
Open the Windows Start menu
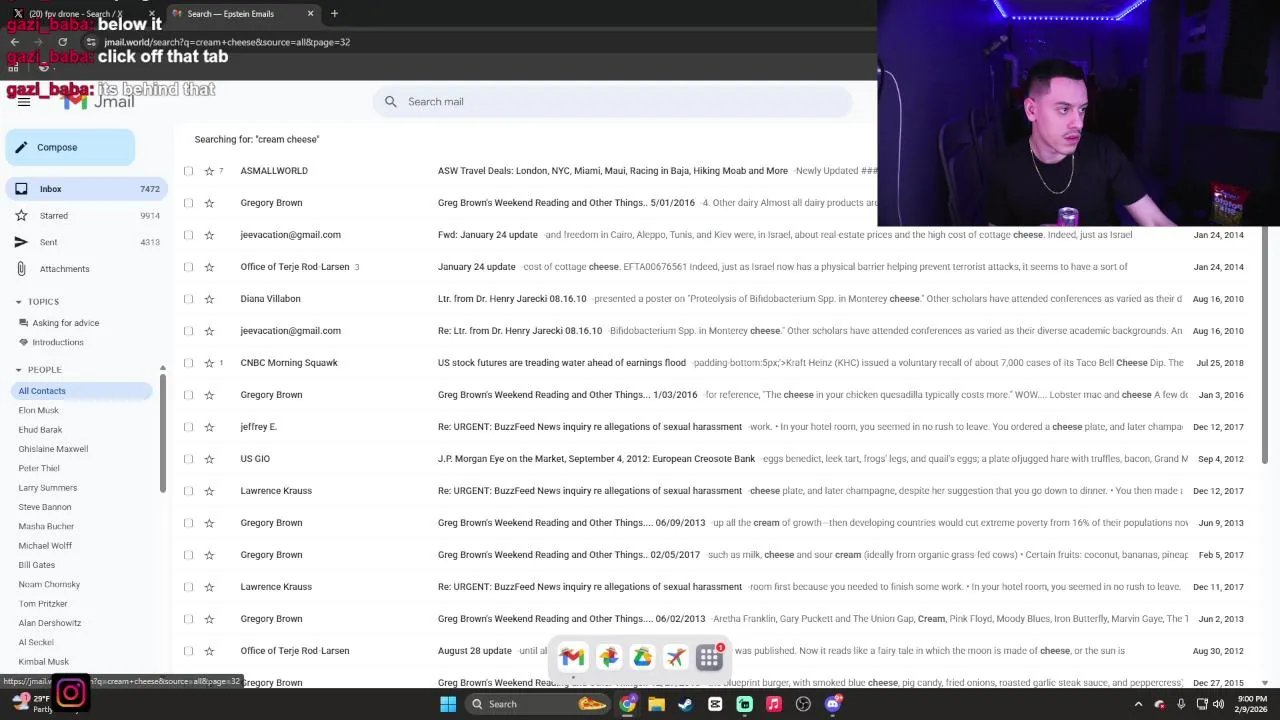(448, 704)
